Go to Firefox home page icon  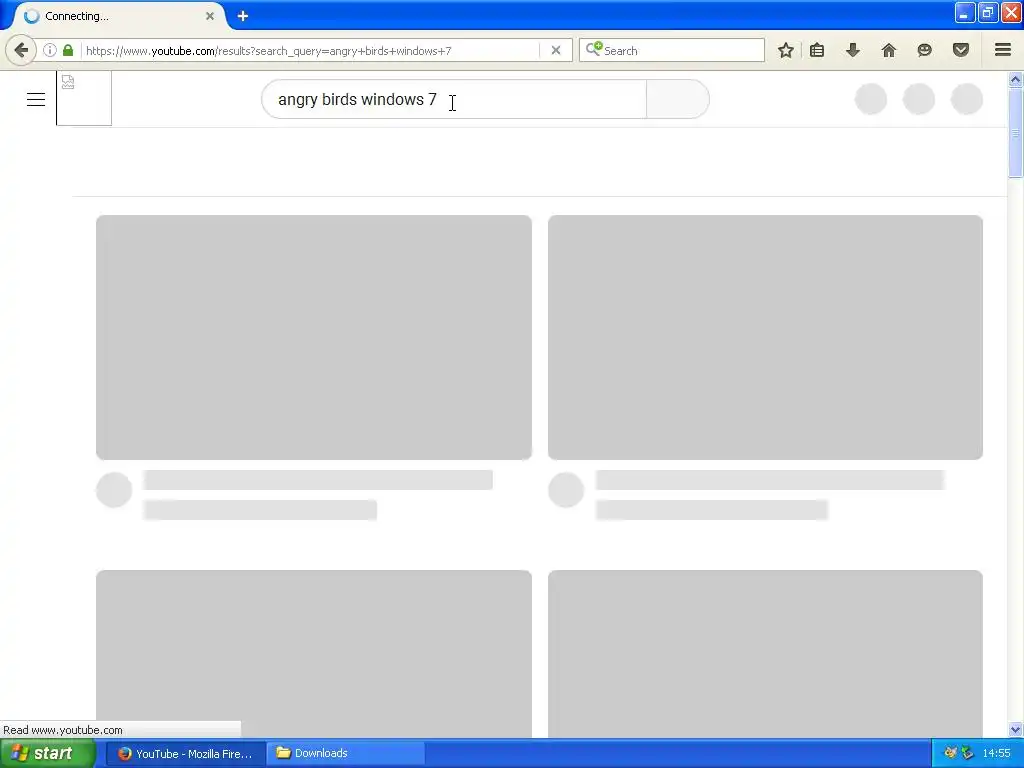pos(889,50)
